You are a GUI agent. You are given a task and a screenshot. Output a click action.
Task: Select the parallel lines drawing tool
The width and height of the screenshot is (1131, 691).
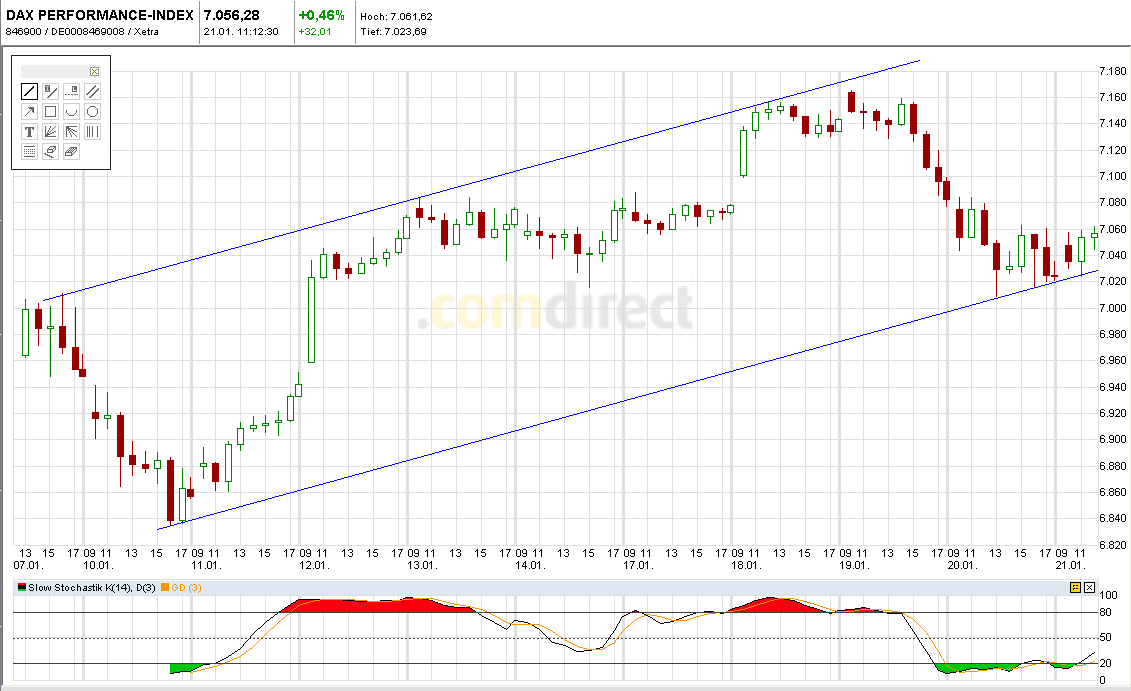coord(91,91)
